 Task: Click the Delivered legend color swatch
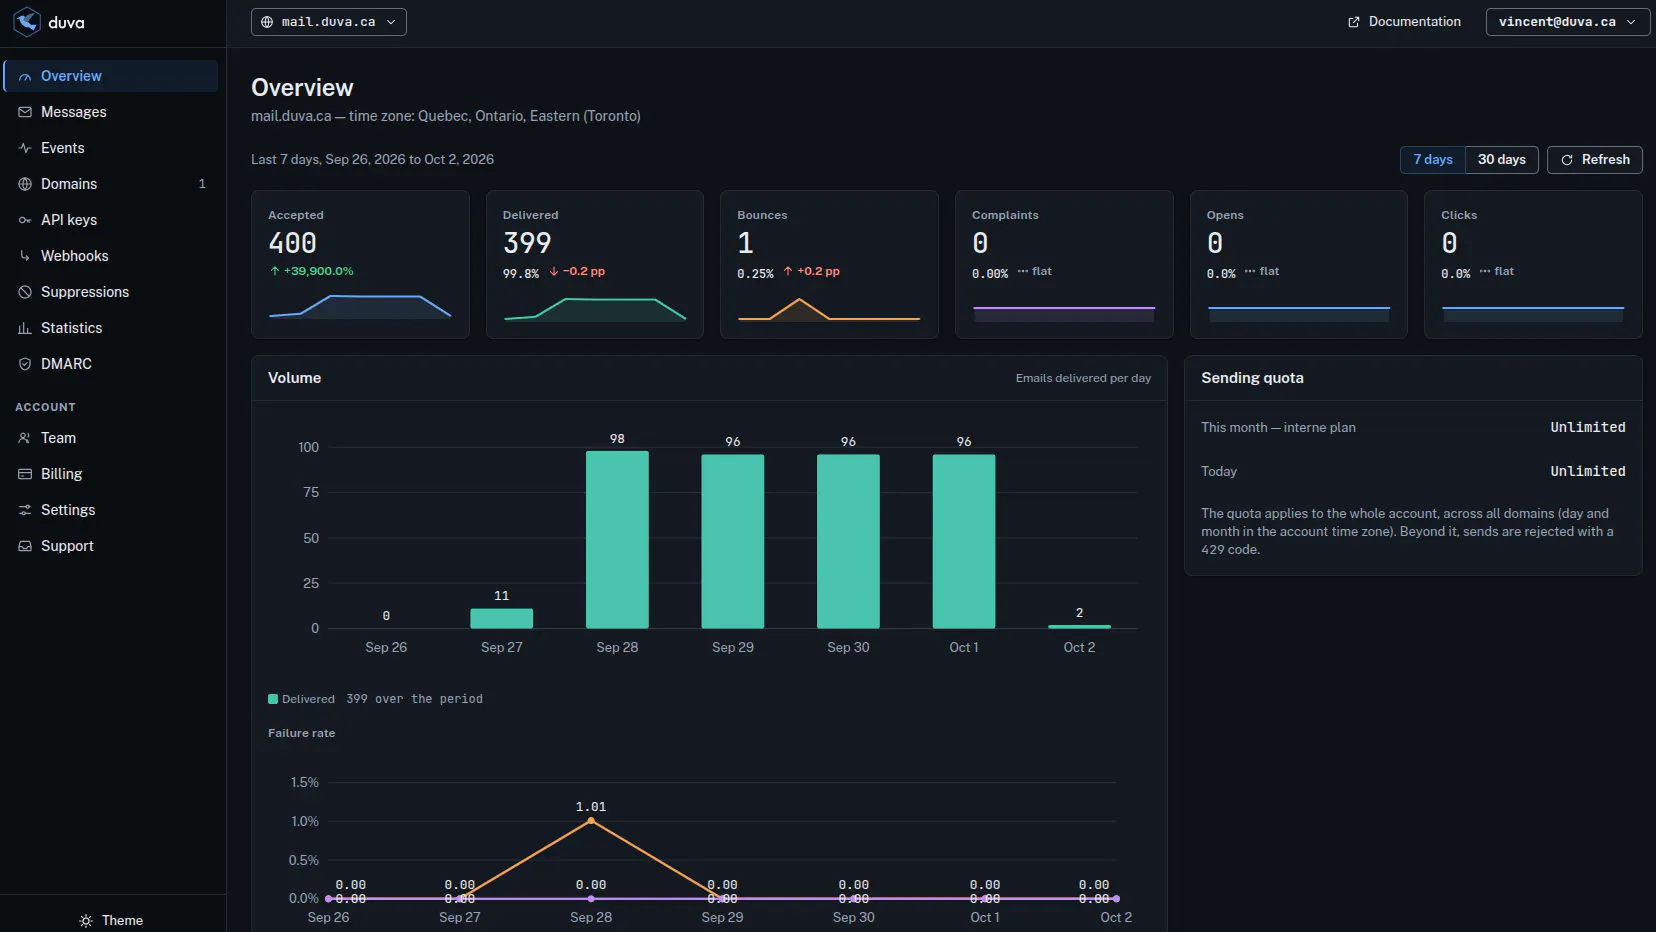pos(273,699)
